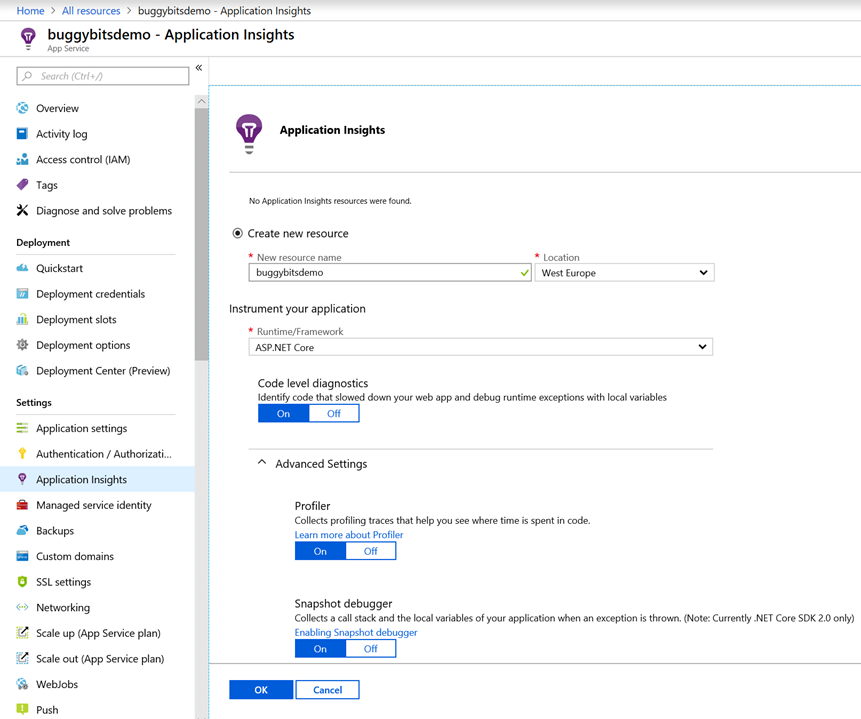Enable Snapshot debugger with On
Image resolution: width=861 pixels, height=719 pixels.
(x=320, y=649)
